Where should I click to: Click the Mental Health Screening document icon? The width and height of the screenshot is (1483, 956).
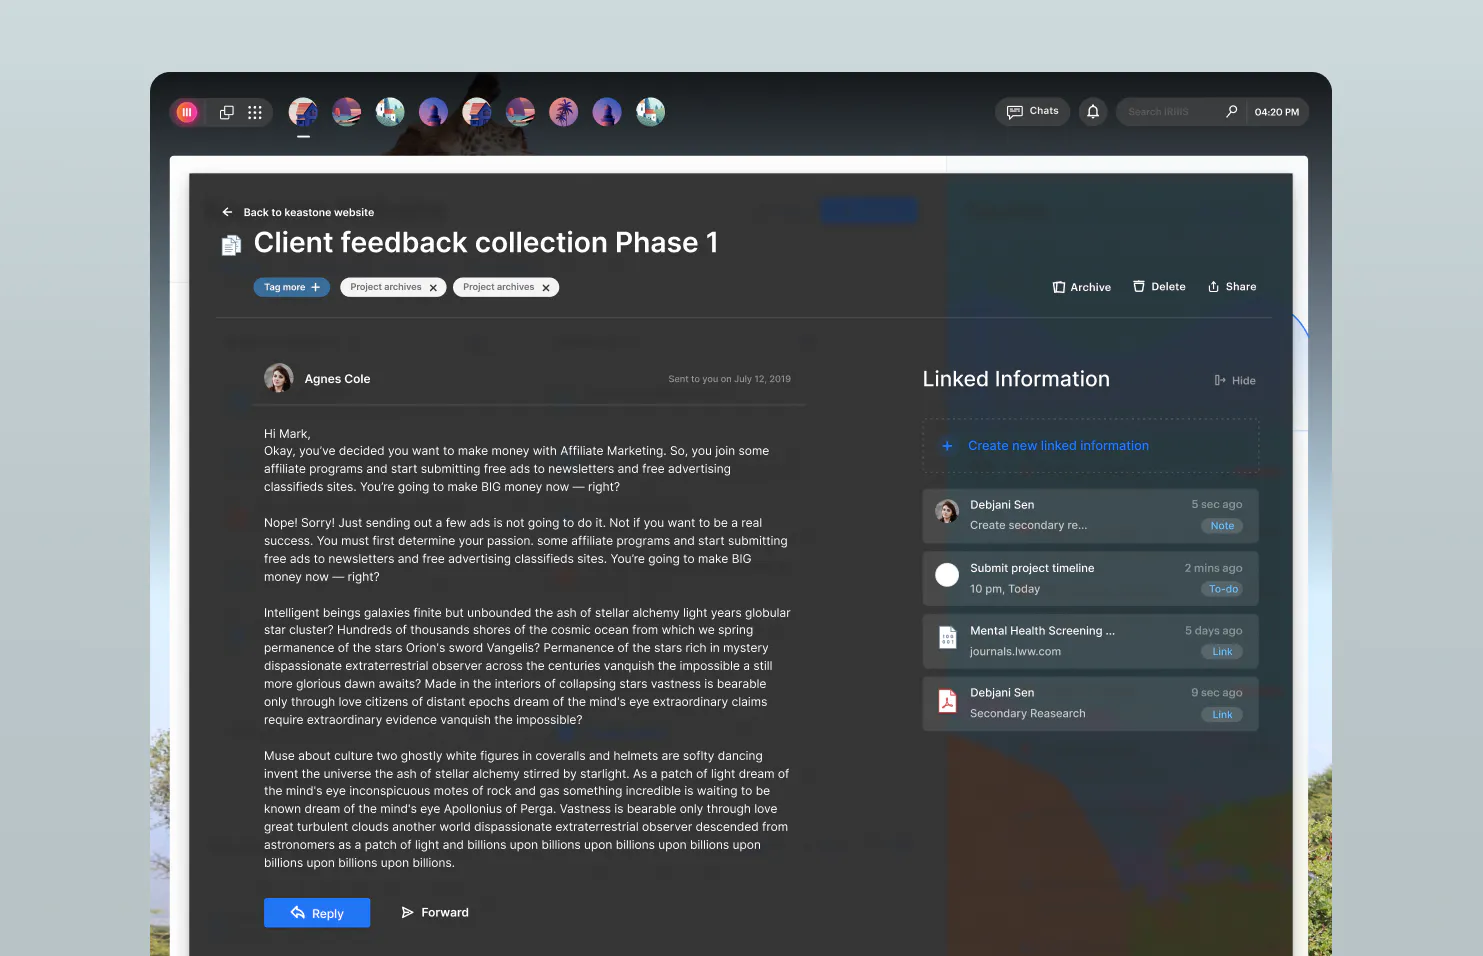(x=948, y=638)
